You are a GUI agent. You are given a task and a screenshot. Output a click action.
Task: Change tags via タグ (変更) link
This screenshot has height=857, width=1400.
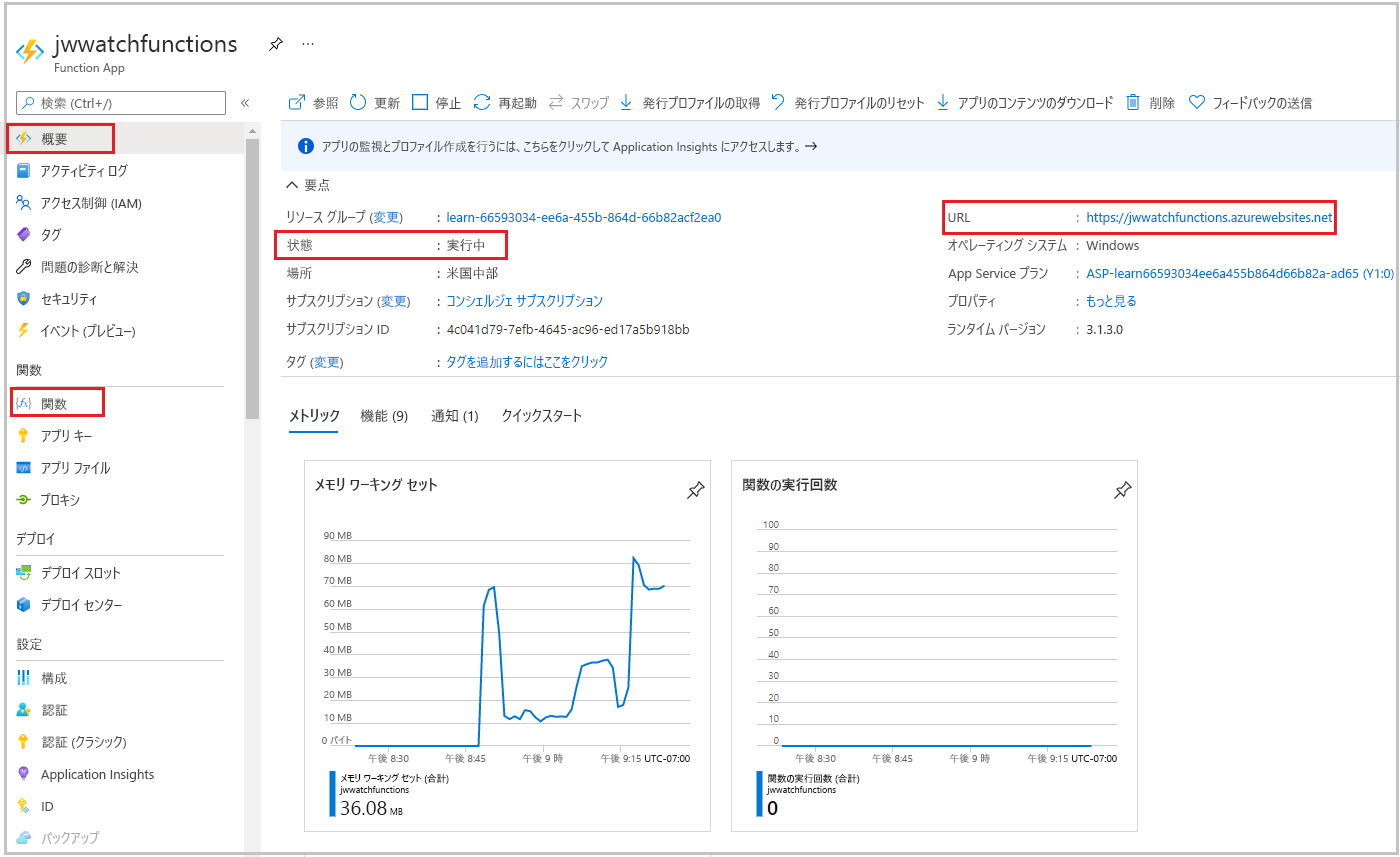click(x=327, y=362)
